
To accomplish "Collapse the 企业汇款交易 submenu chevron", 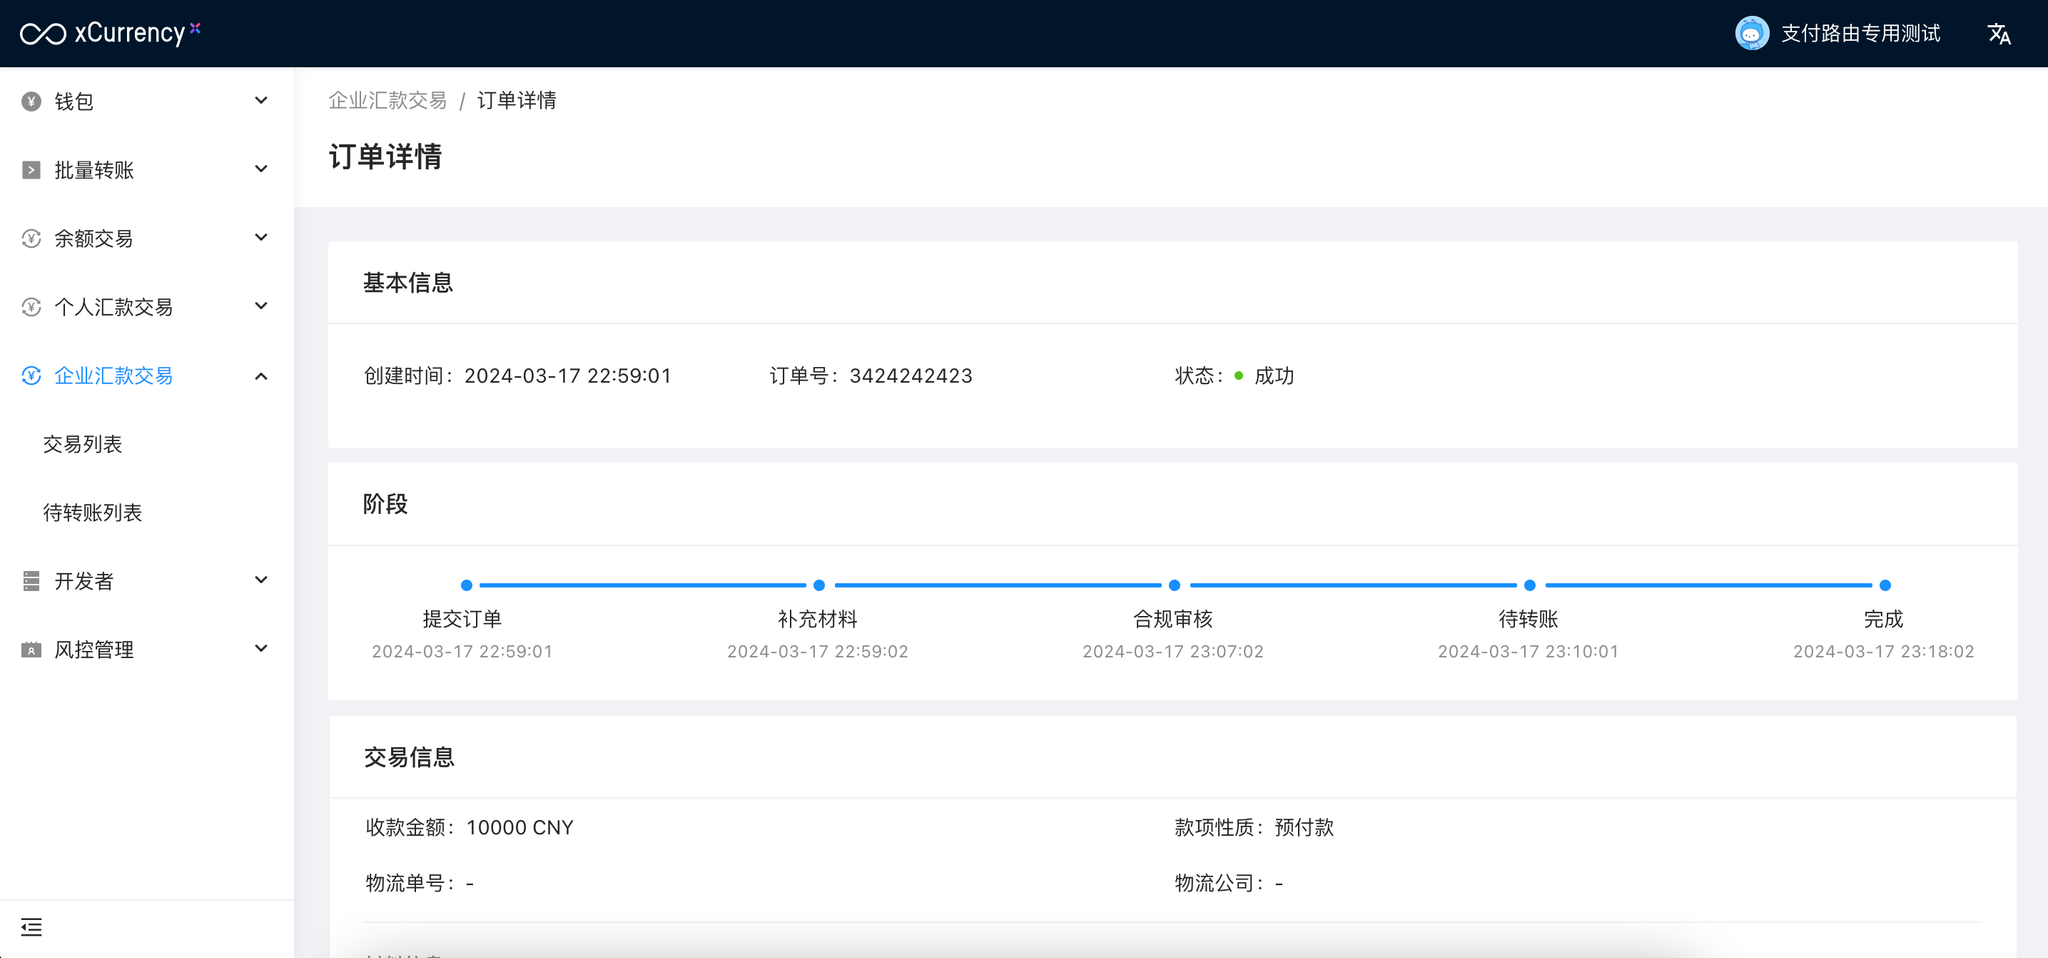I will coord(261,376).
